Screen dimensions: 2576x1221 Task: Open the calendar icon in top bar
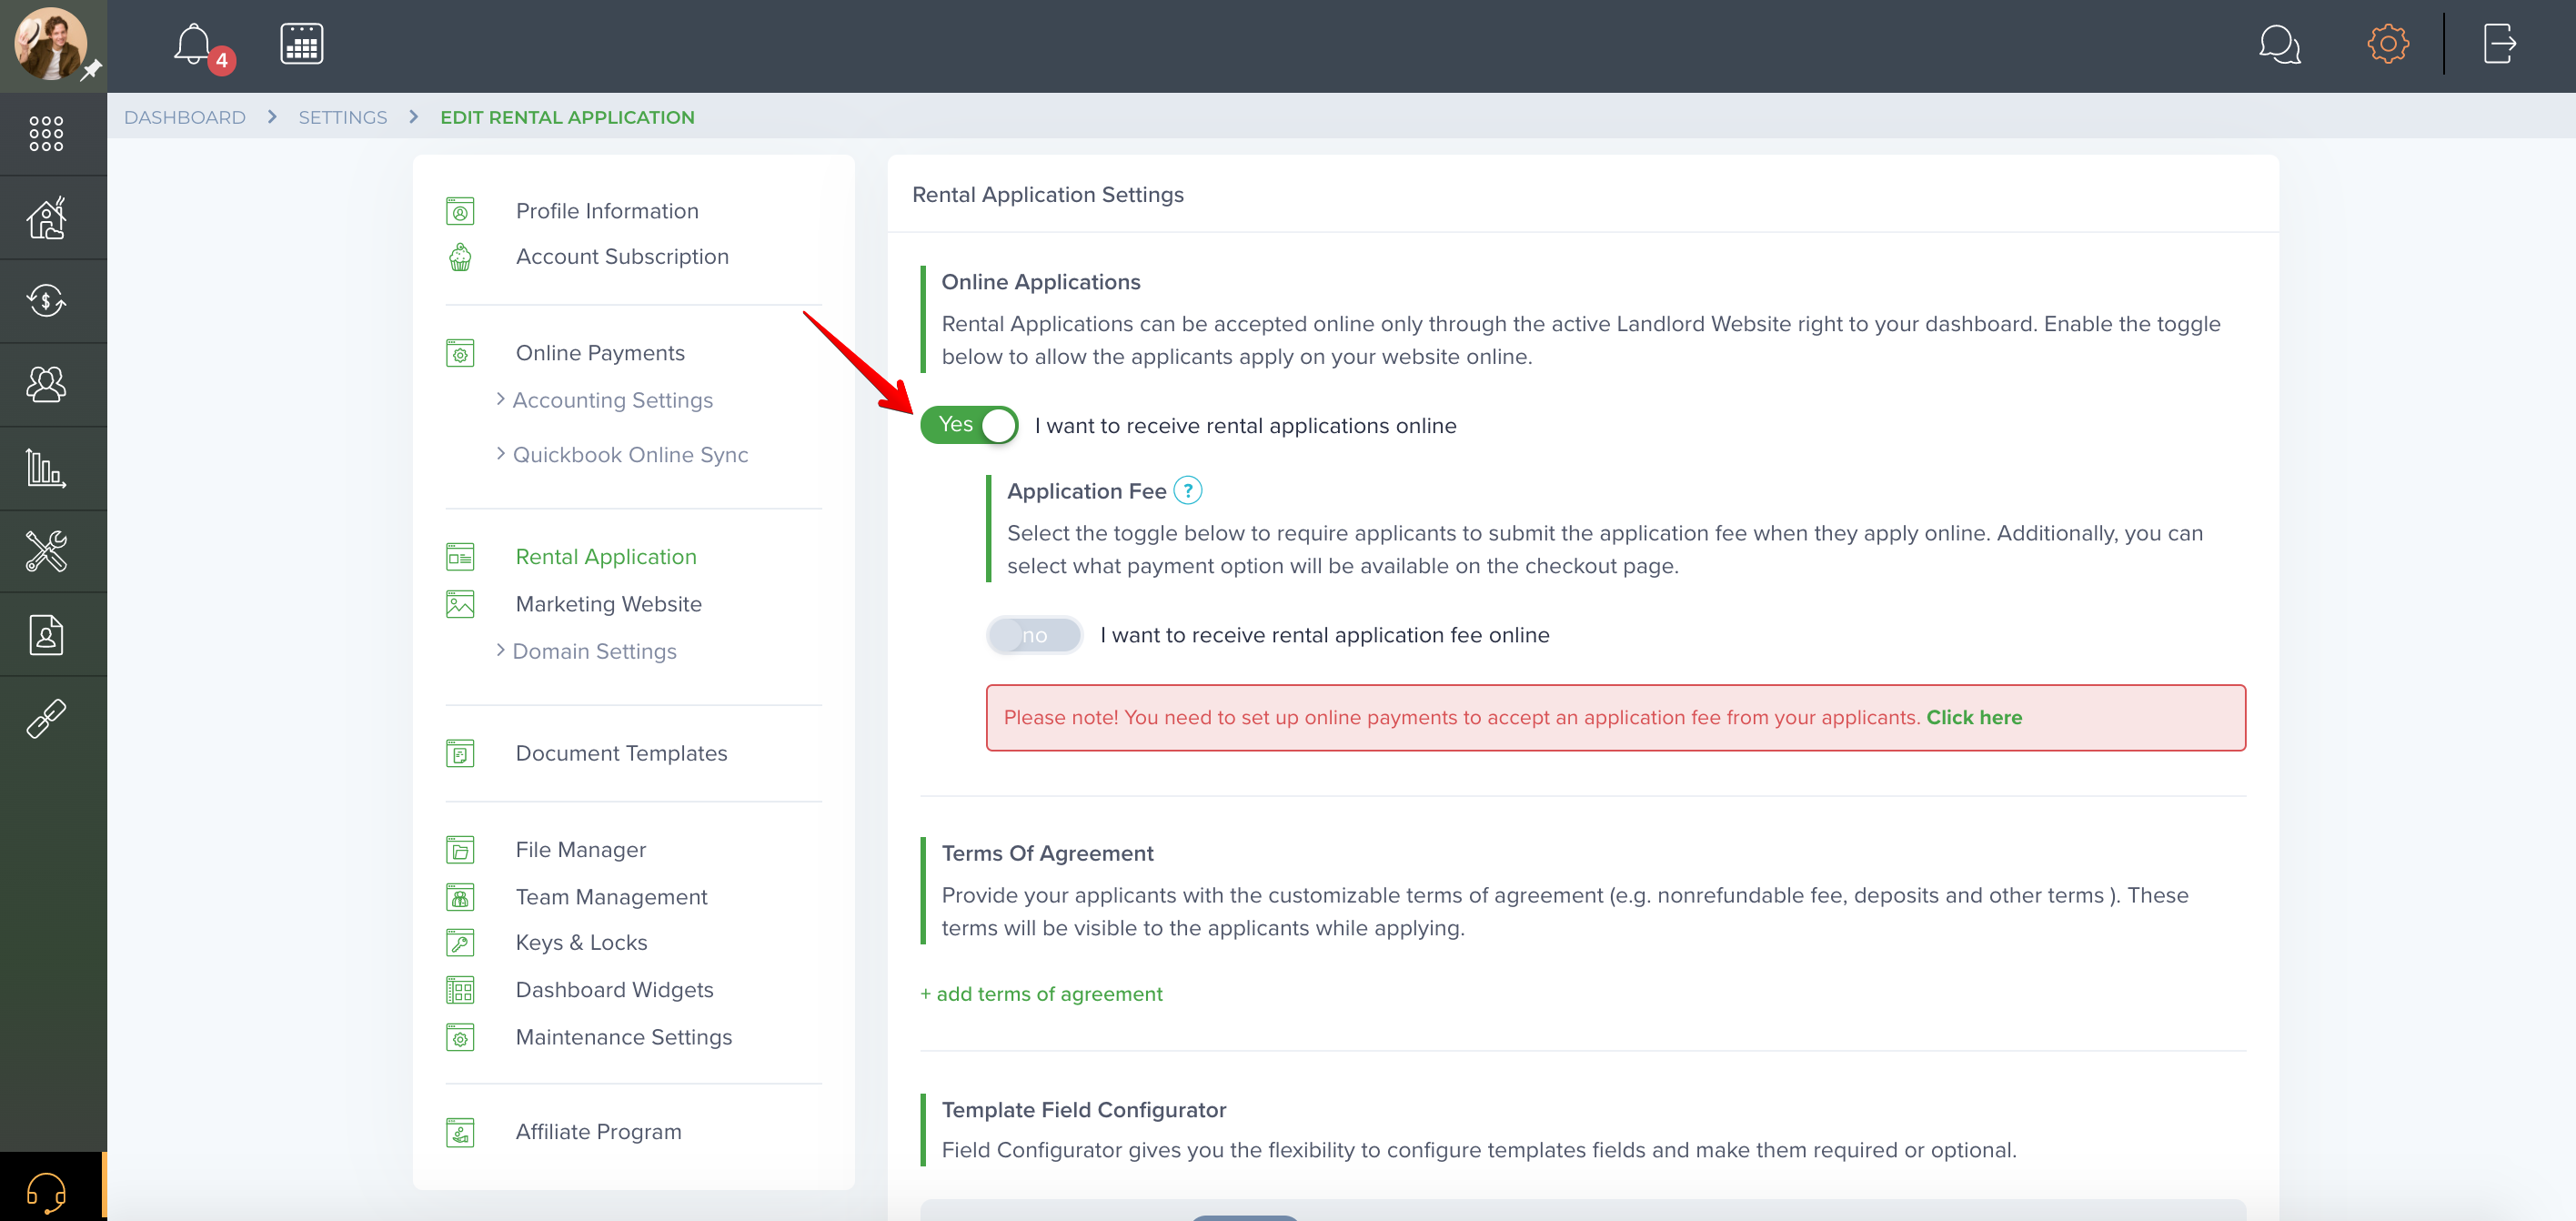coord(301,44)
